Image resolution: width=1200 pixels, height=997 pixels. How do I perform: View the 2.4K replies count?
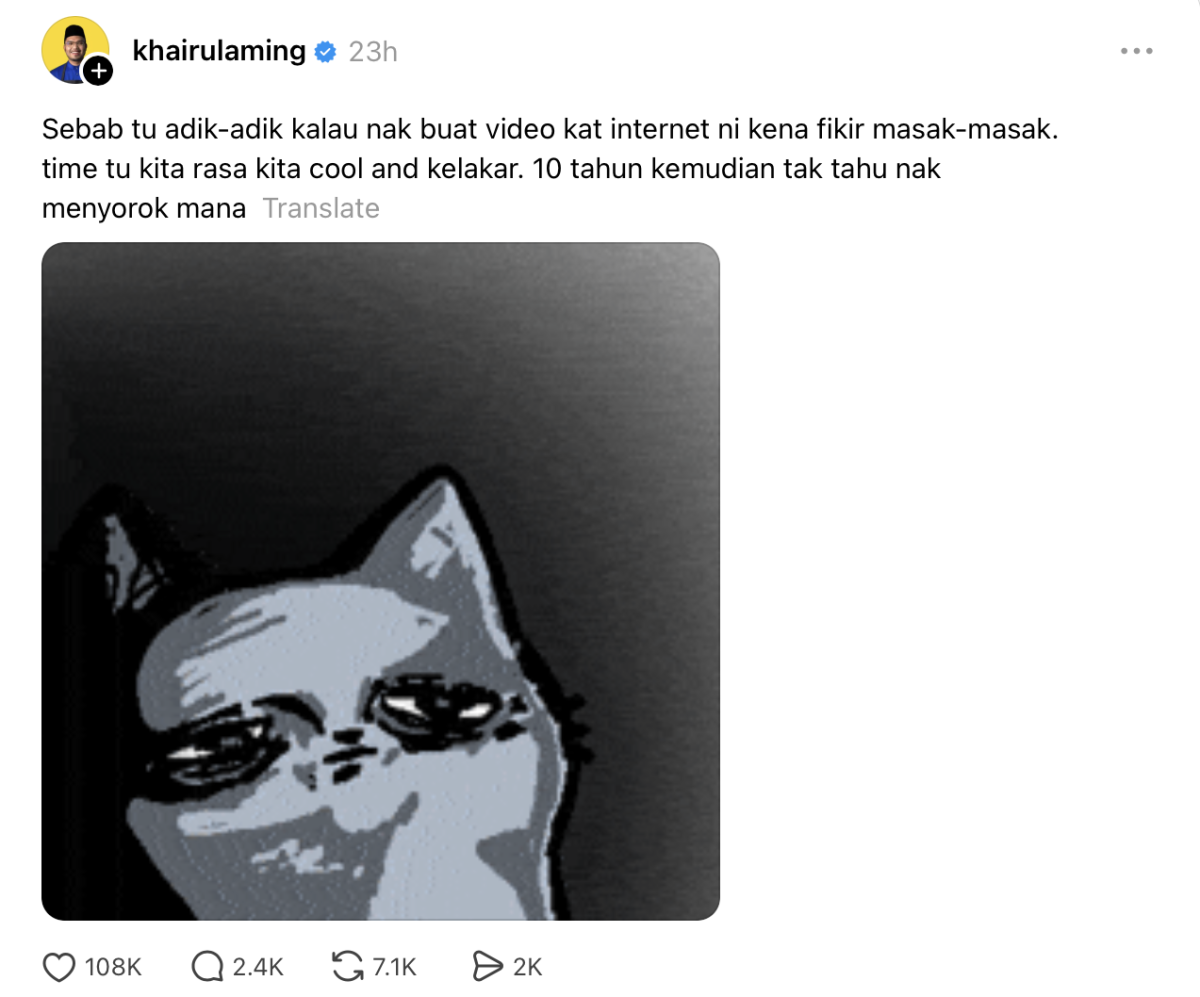coord(258,967)
